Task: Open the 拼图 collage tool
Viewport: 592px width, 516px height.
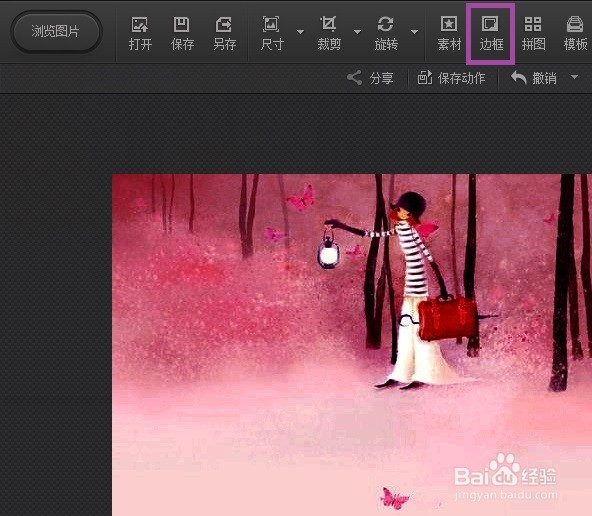Action: 533,34
